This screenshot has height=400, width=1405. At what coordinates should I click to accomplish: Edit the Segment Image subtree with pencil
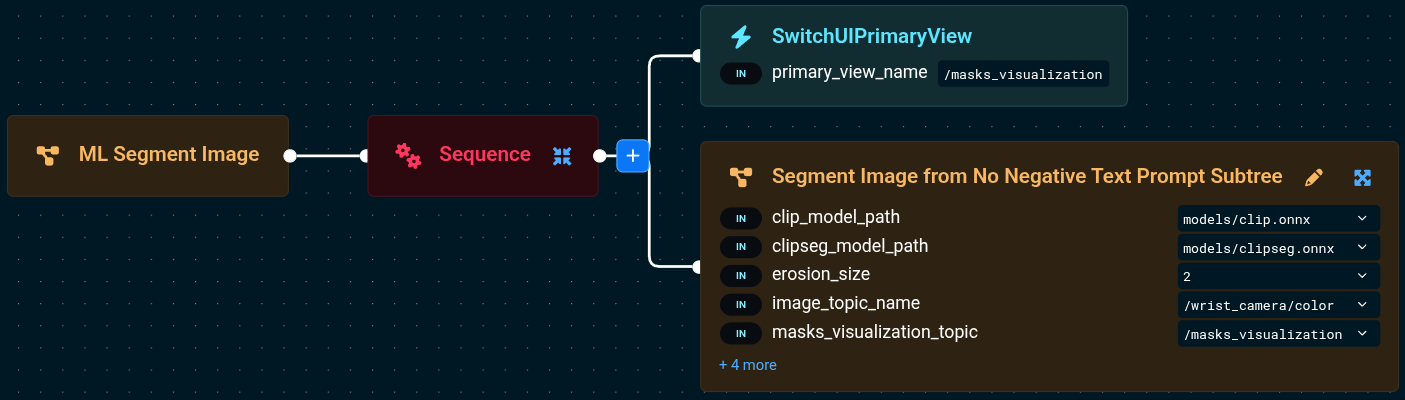click(x=1314, y=178)
